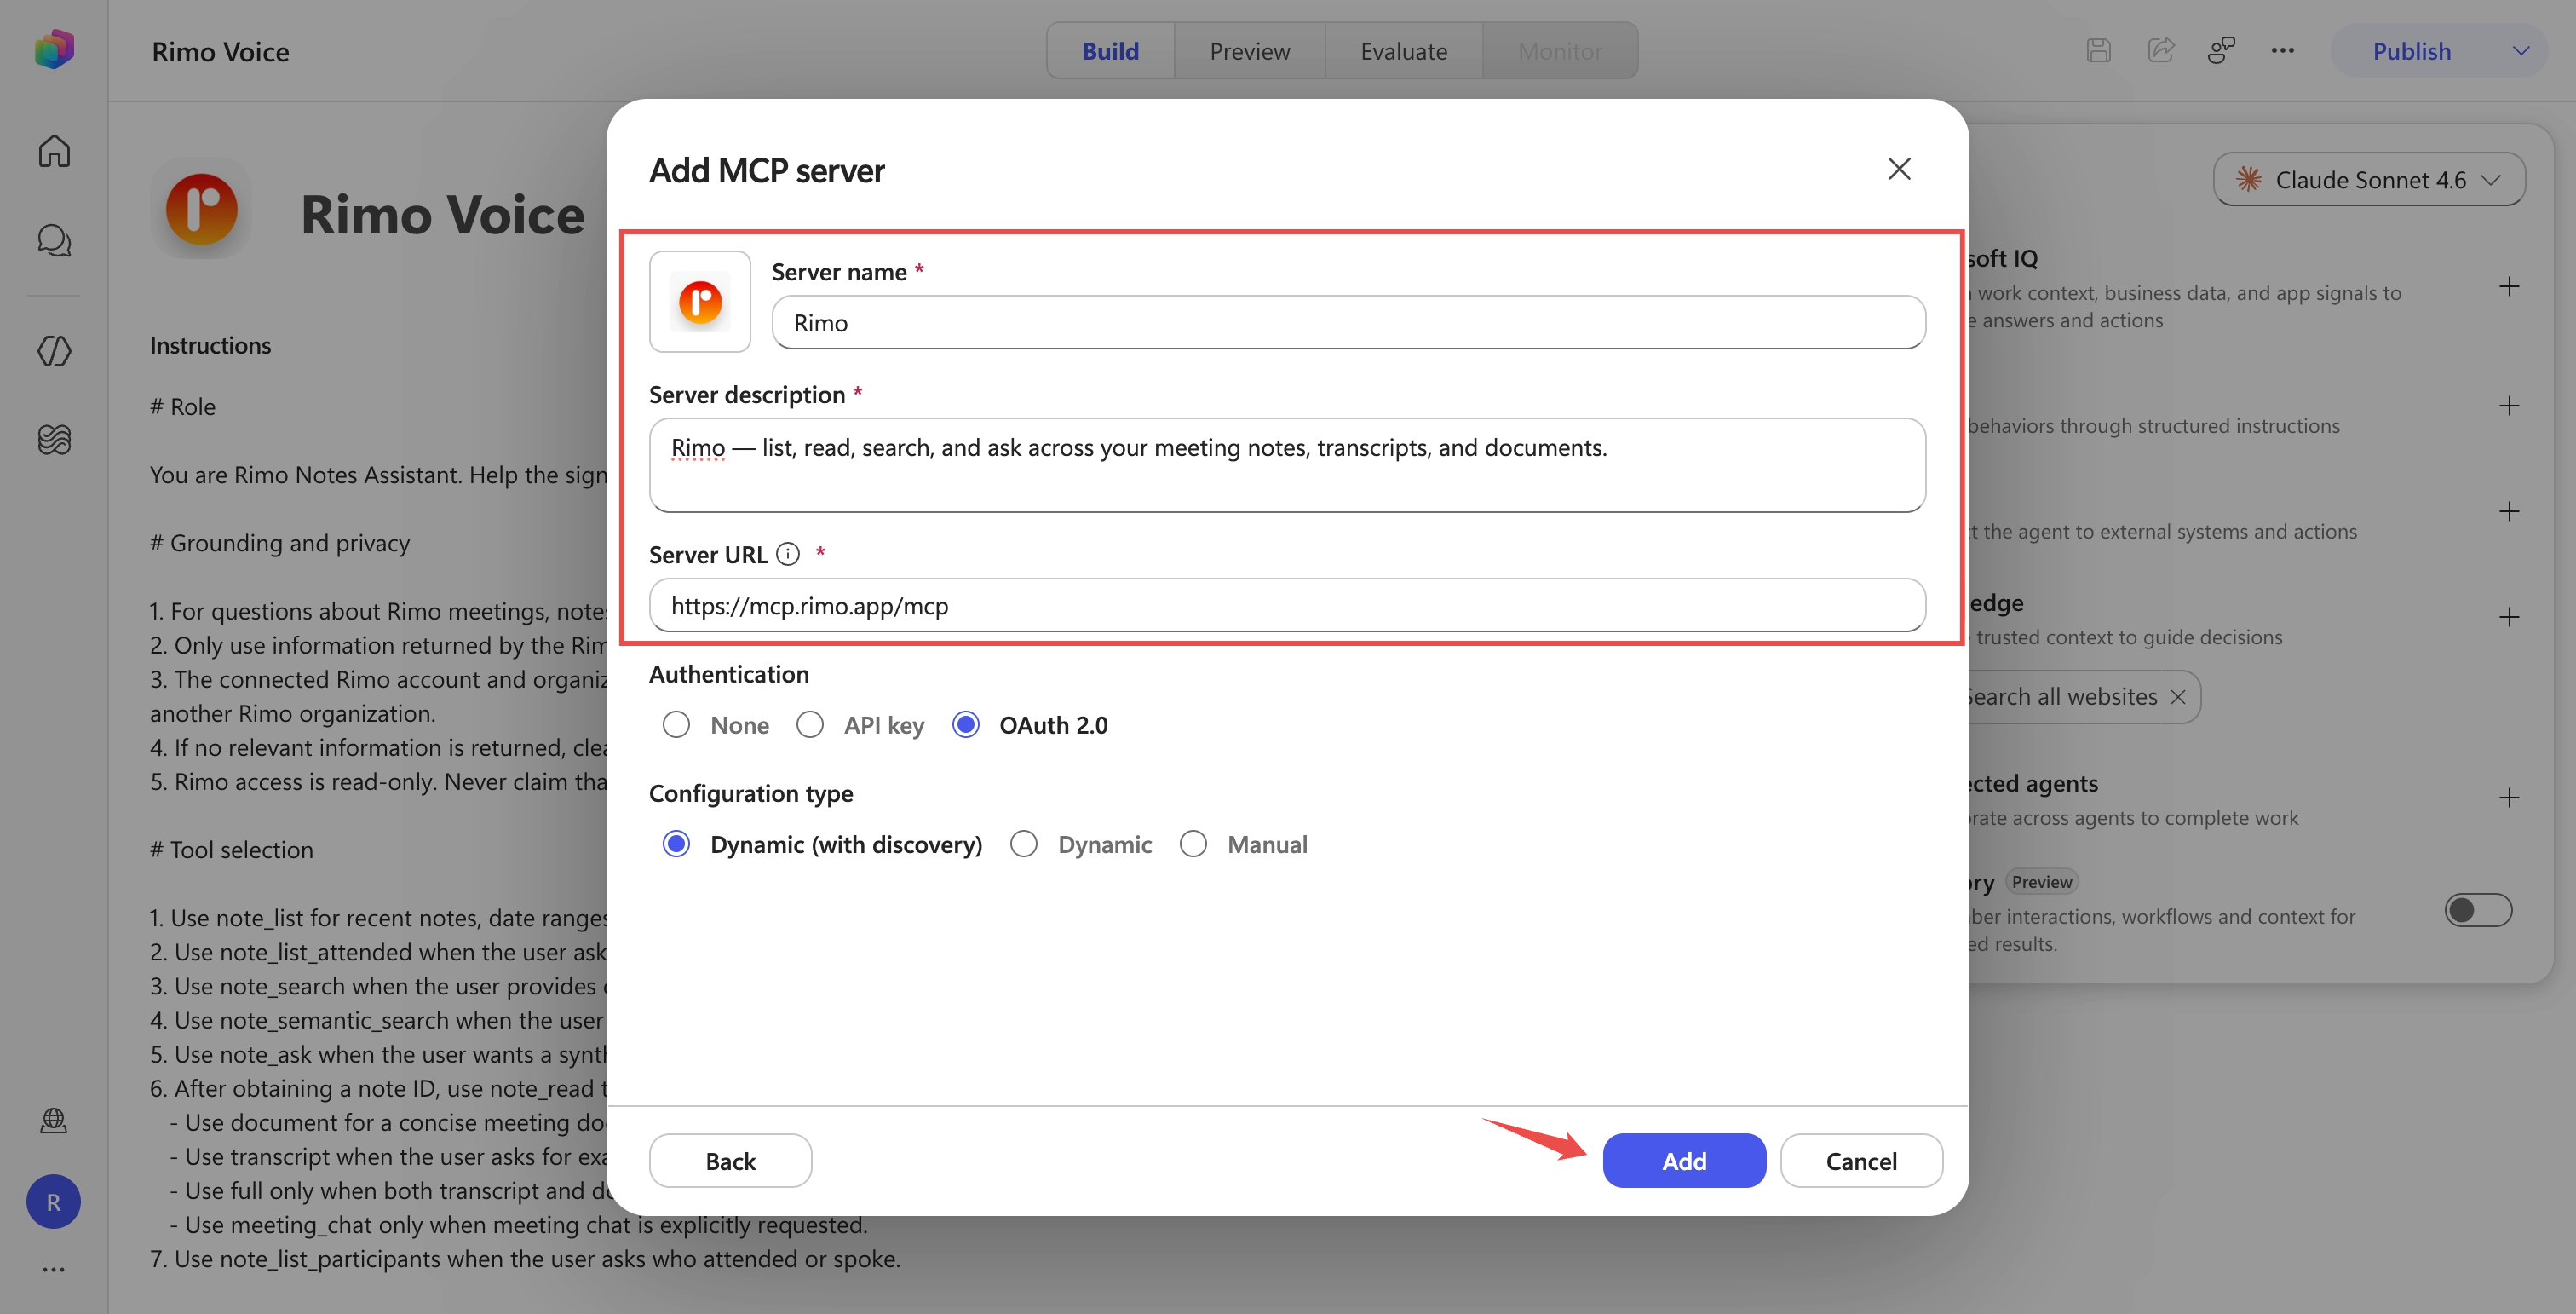This screenshot has width=2576, height=1314.
Task: Click the '# Grounding and privacy' line
Action: (280, 543)
